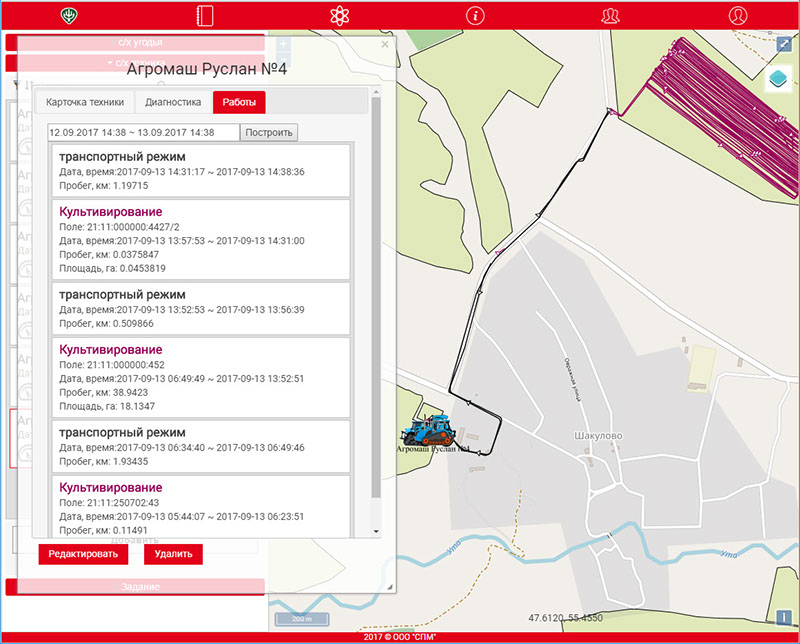Open the notebook journal icon
Image resolution: width=800 pixels, height=644 pixels.
(205, 15)
